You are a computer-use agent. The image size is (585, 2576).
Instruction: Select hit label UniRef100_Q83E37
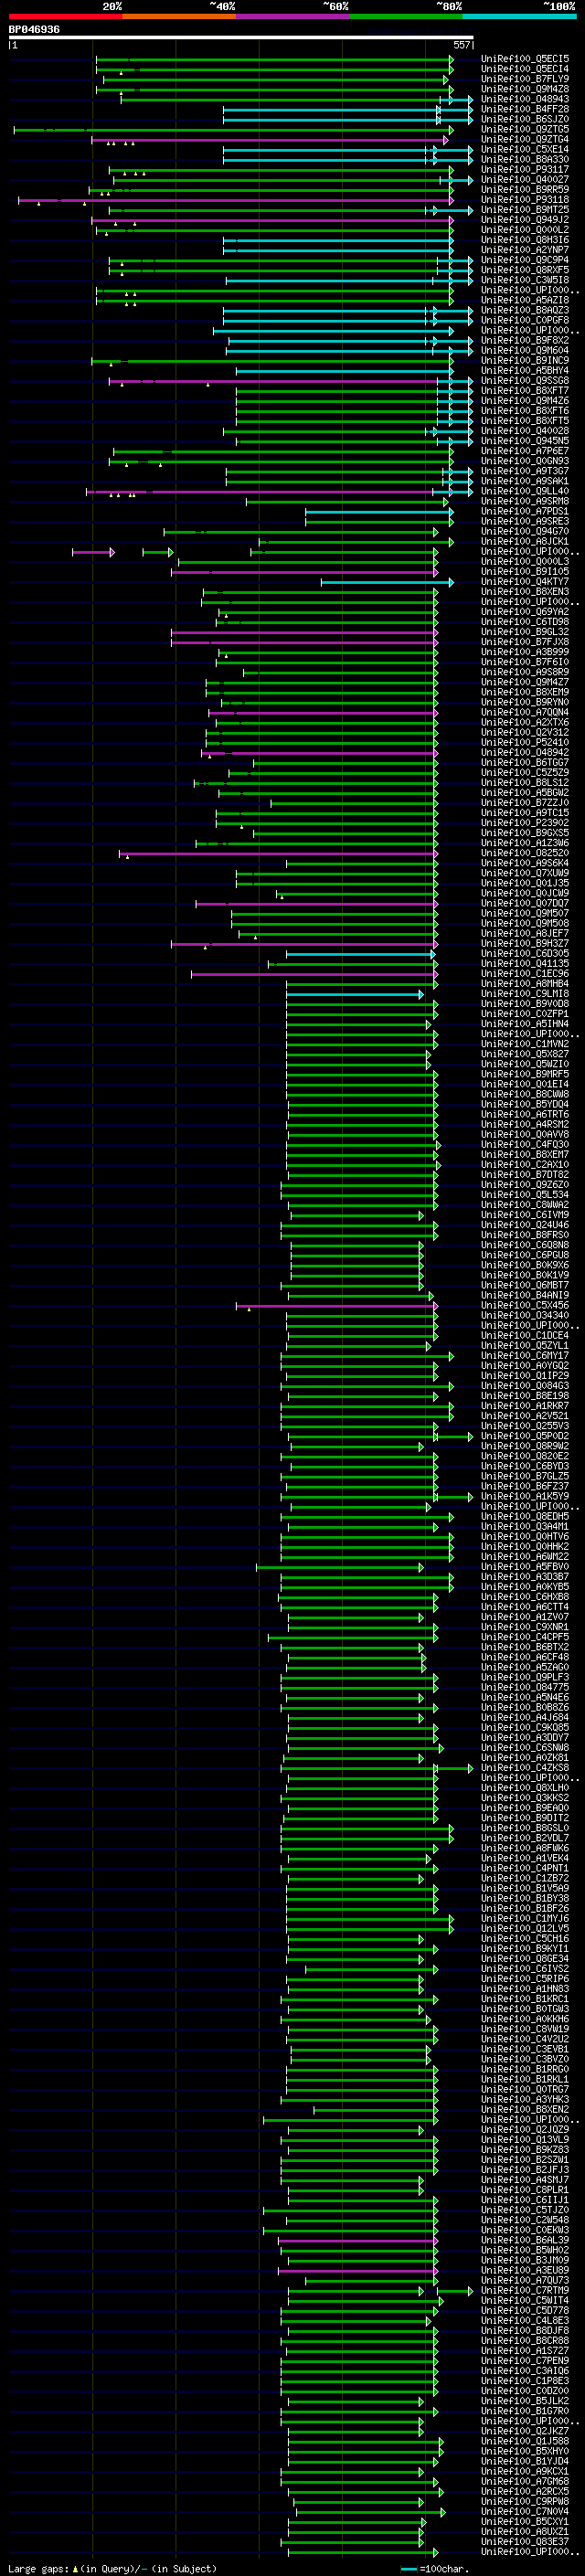coord(525,2541)
